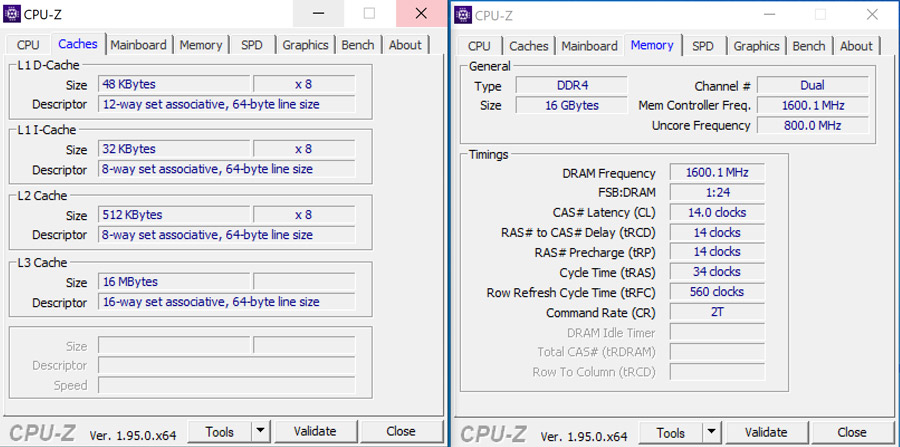Open Memory tab in left window
900x447 pixels.
tap(201, 45)
